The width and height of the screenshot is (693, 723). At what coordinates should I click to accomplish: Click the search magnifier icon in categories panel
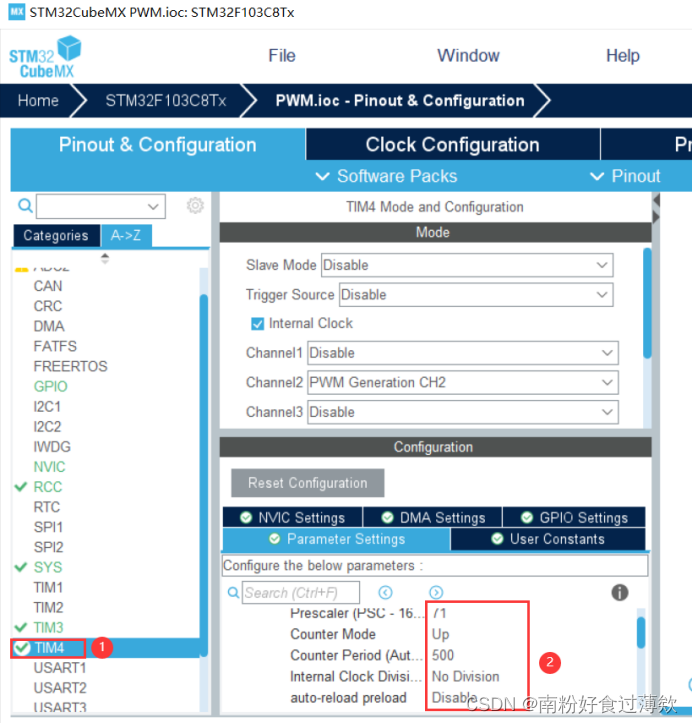25,206
